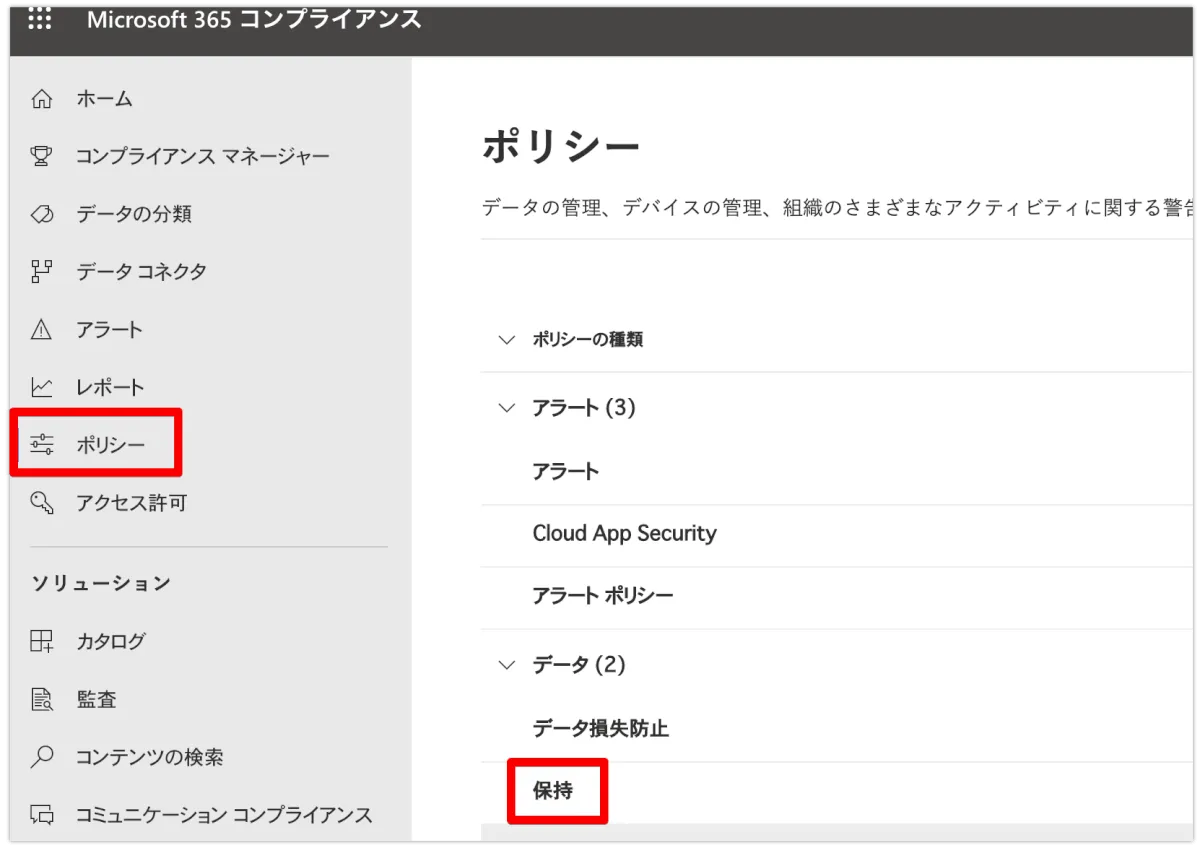
Task: Click the データの分類 tag icon
Action: (x=42, y=214)
